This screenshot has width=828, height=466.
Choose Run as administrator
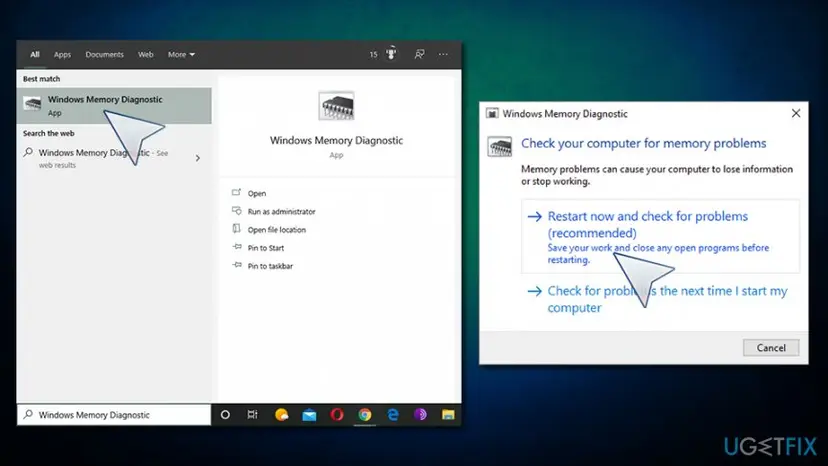(x=281, y=211)
